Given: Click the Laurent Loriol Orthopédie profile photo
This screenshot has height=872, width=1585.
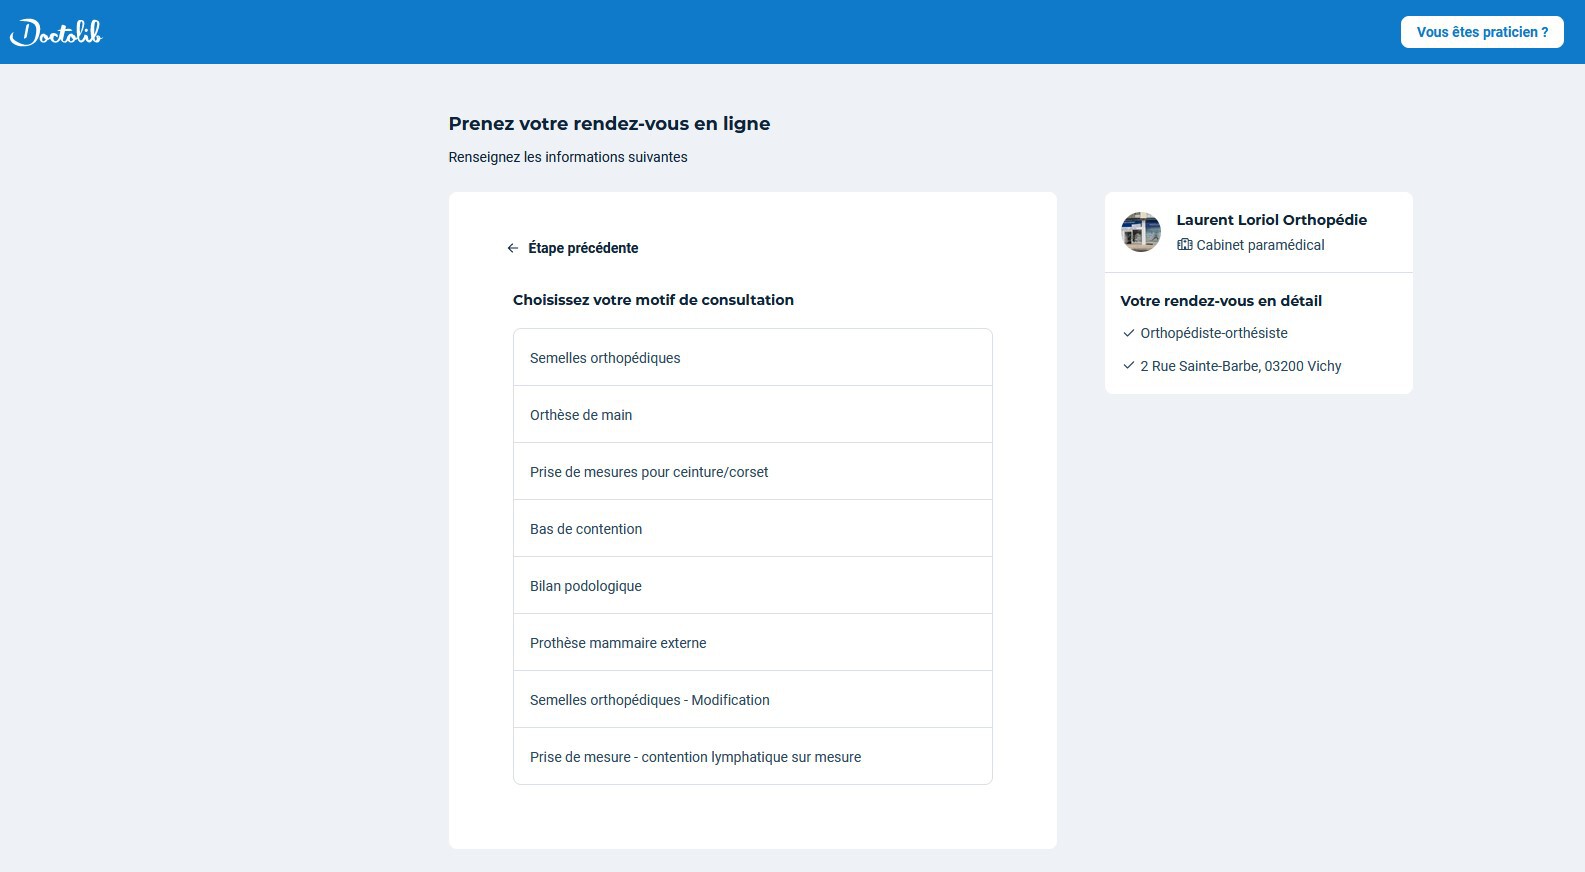Looking at the screenshot, I should tap(1141, 232).
